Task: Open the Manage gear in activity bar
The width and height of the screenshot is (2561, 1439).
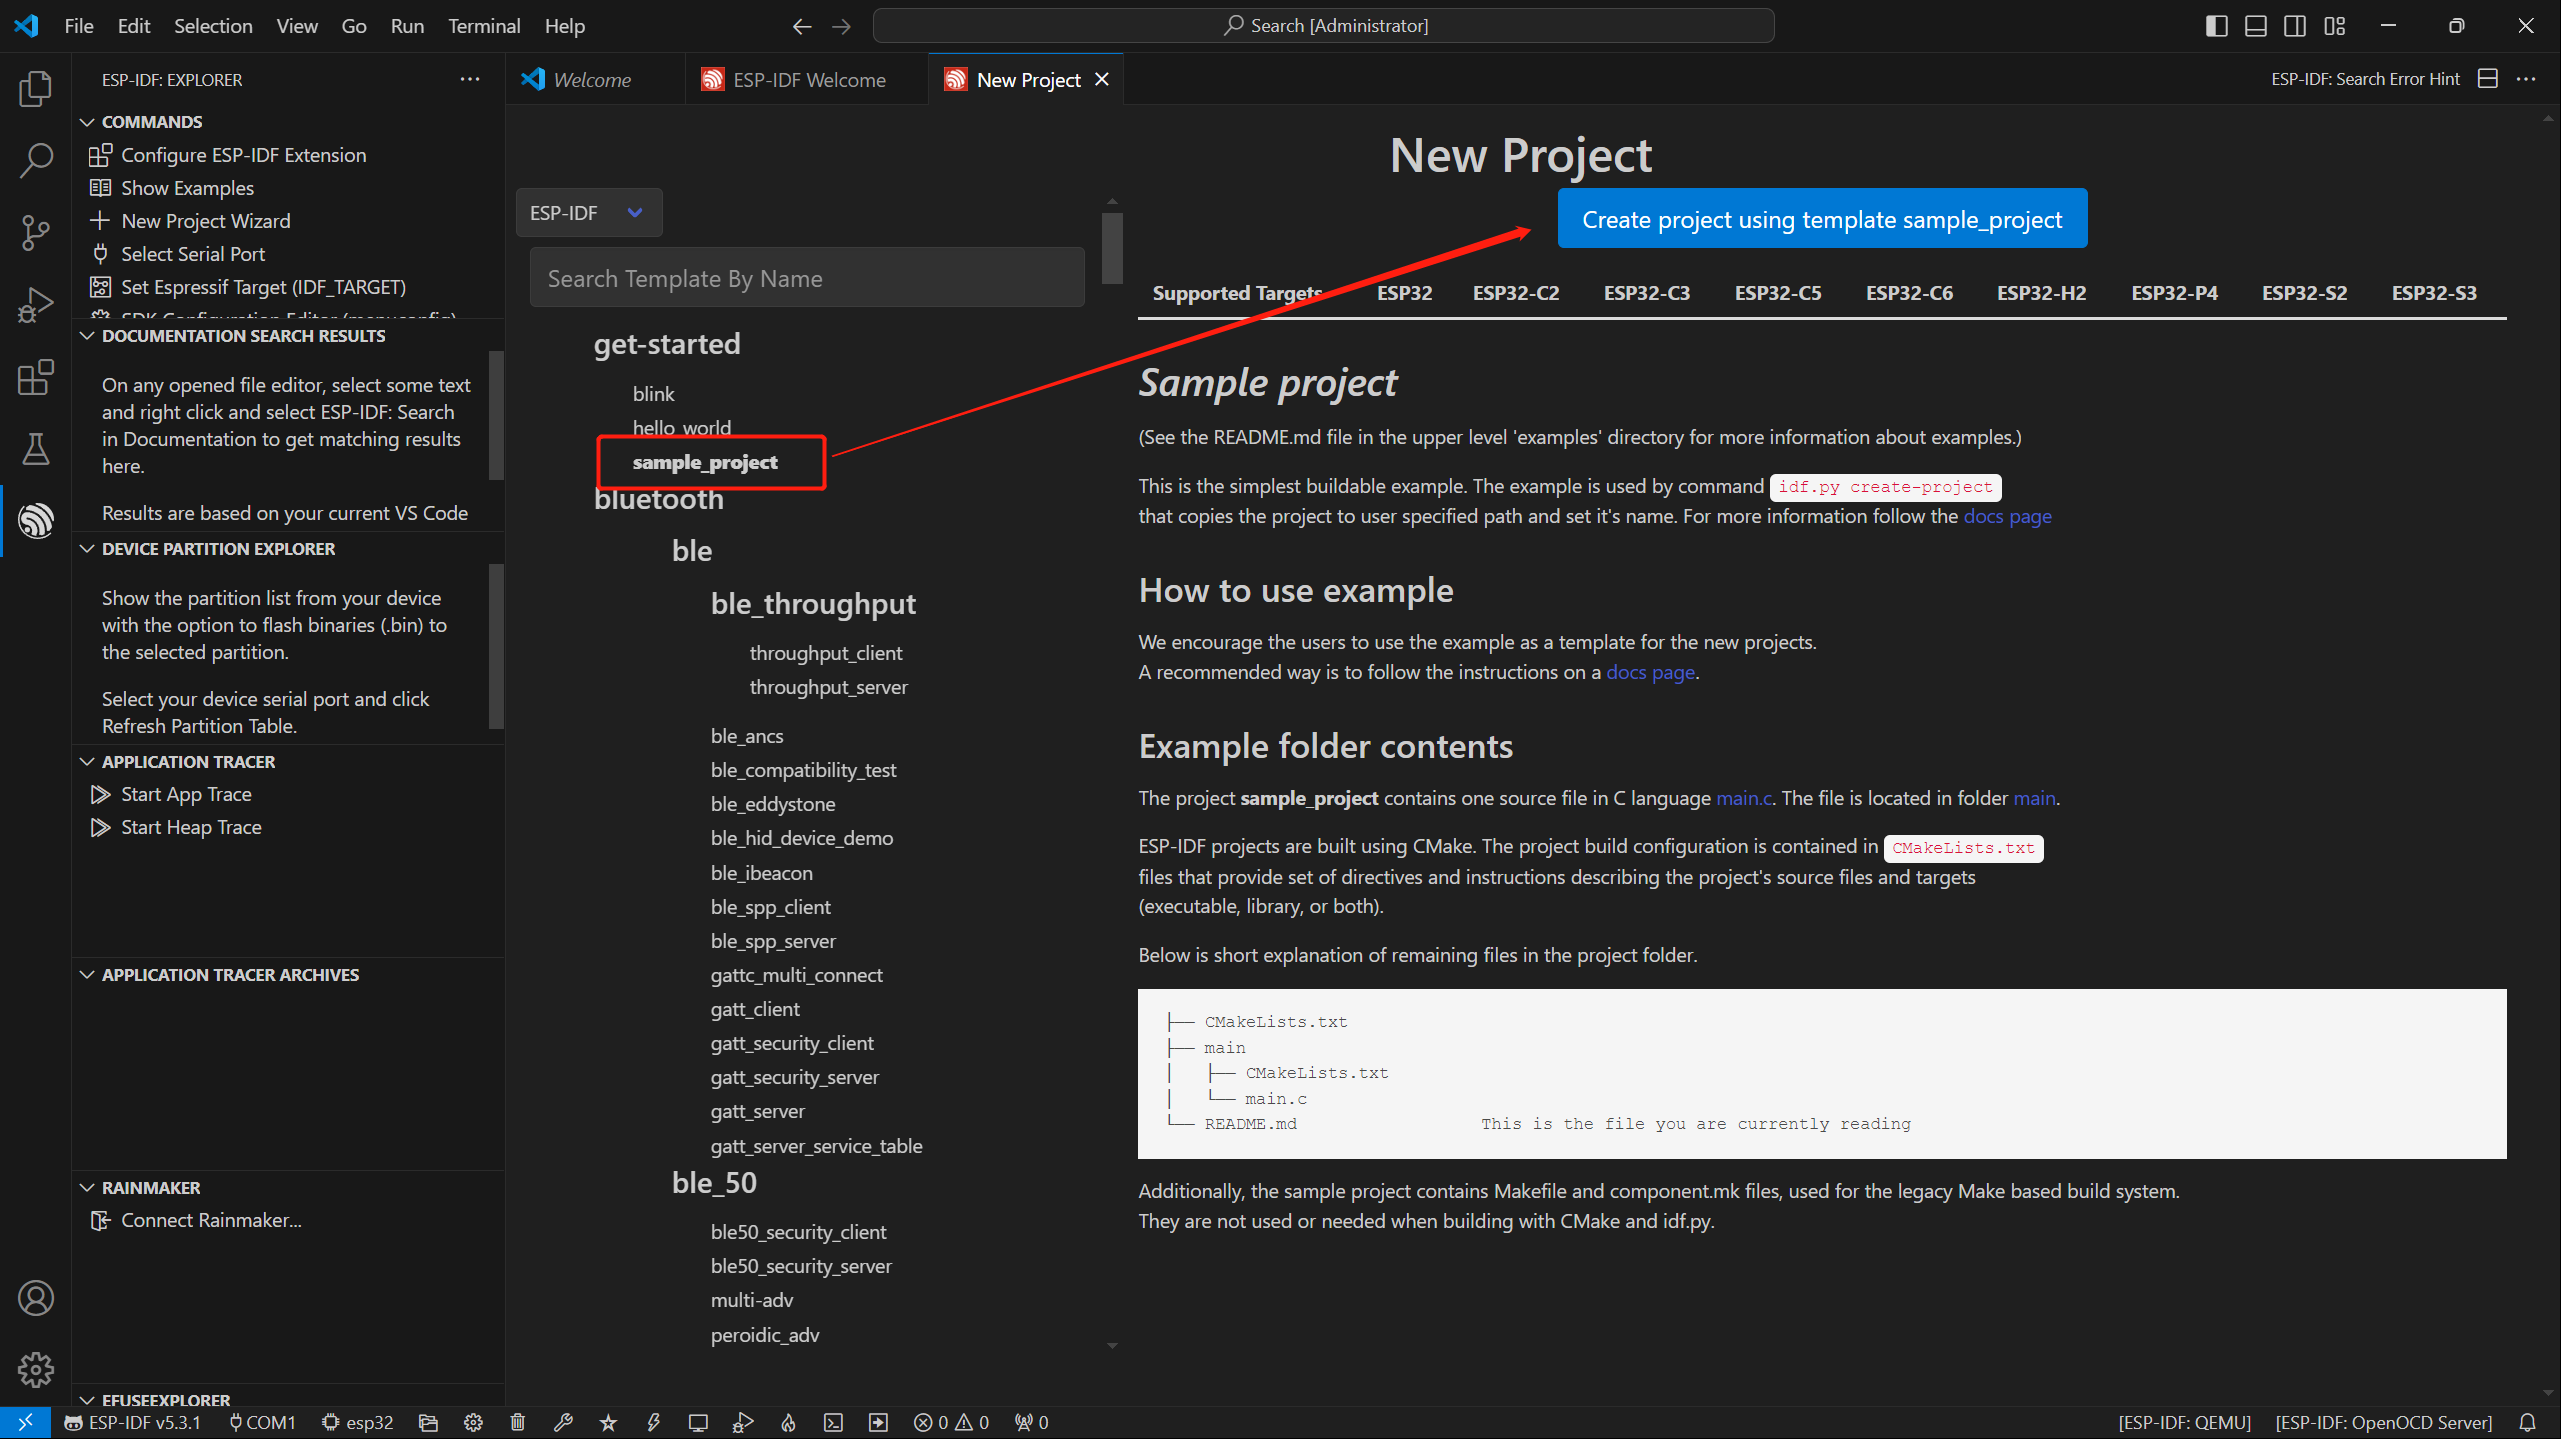Action: [x=36, y=1370]
